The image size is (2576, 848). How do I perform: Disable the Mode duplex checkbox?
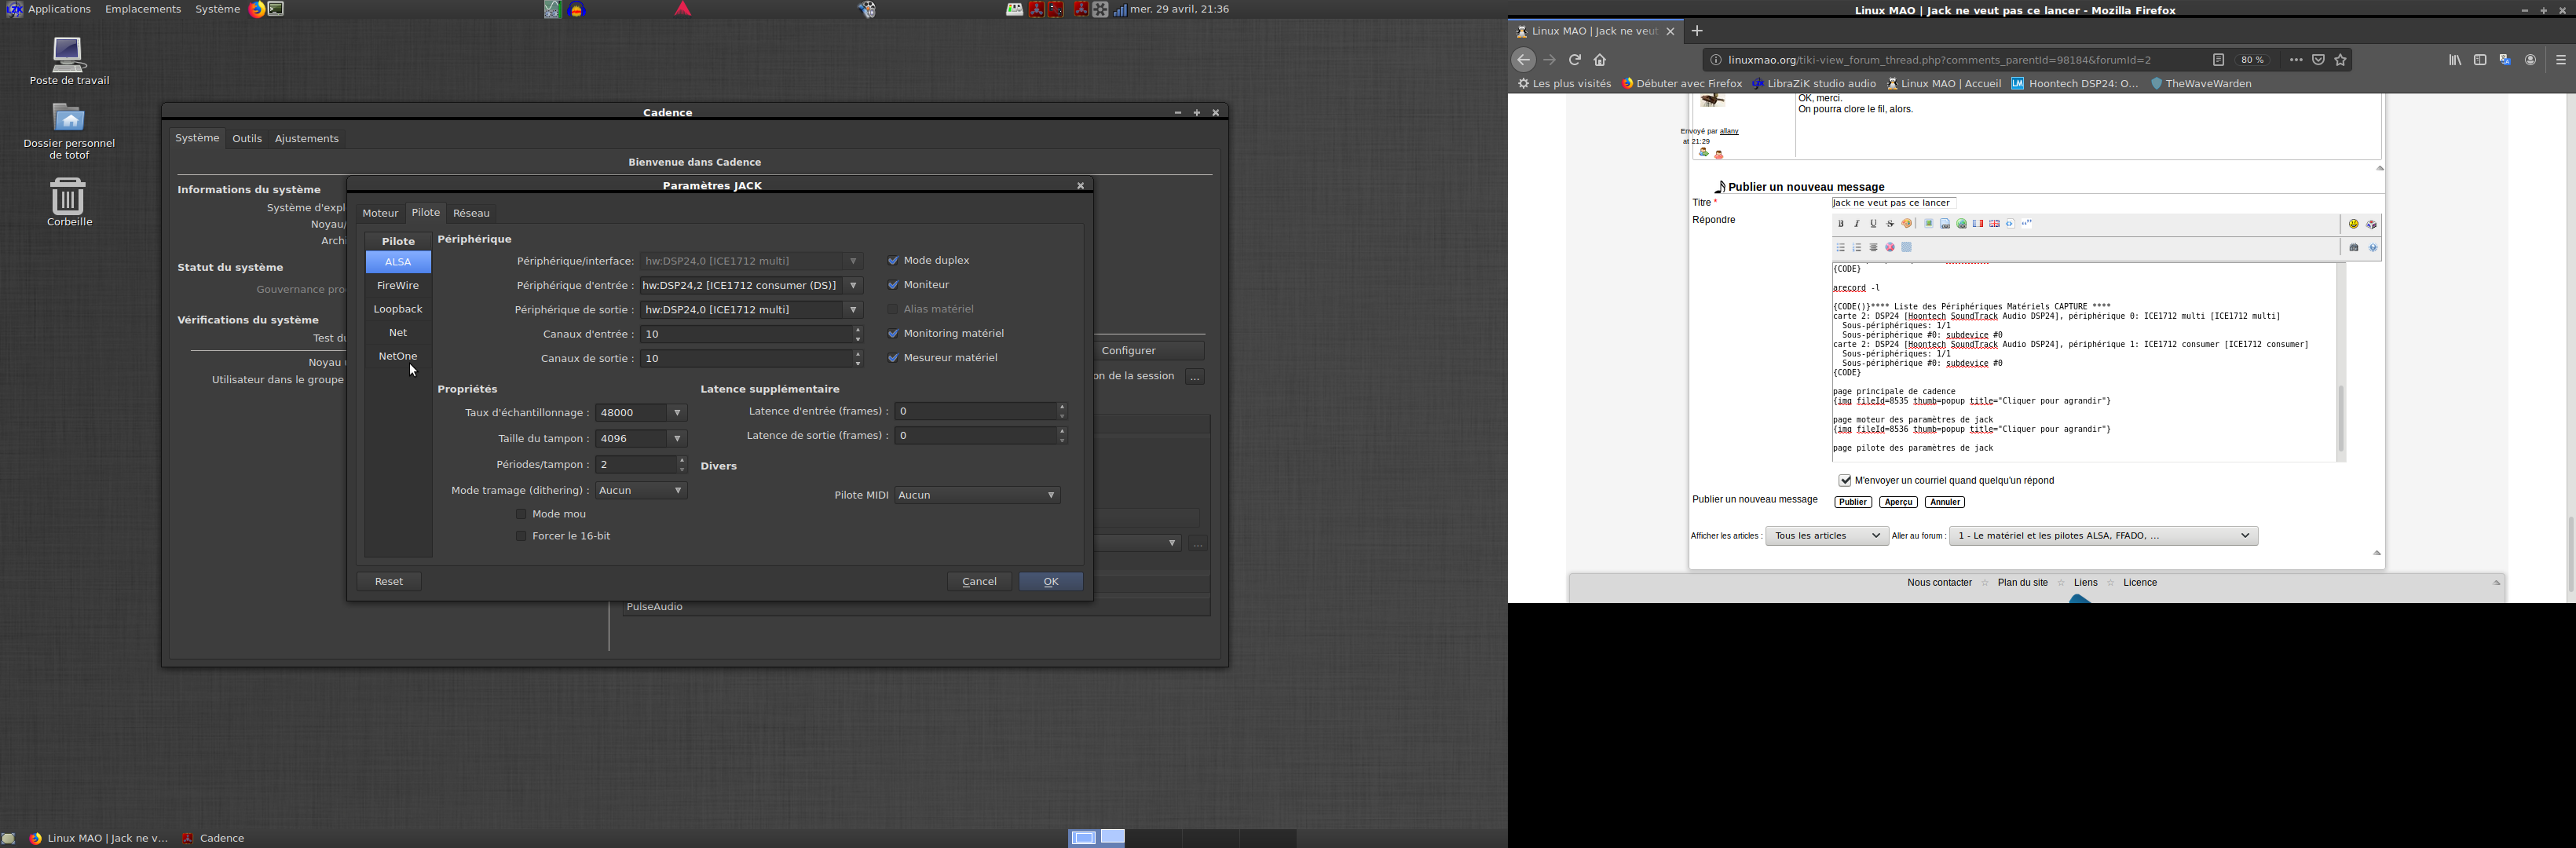(x=893, y=261)
